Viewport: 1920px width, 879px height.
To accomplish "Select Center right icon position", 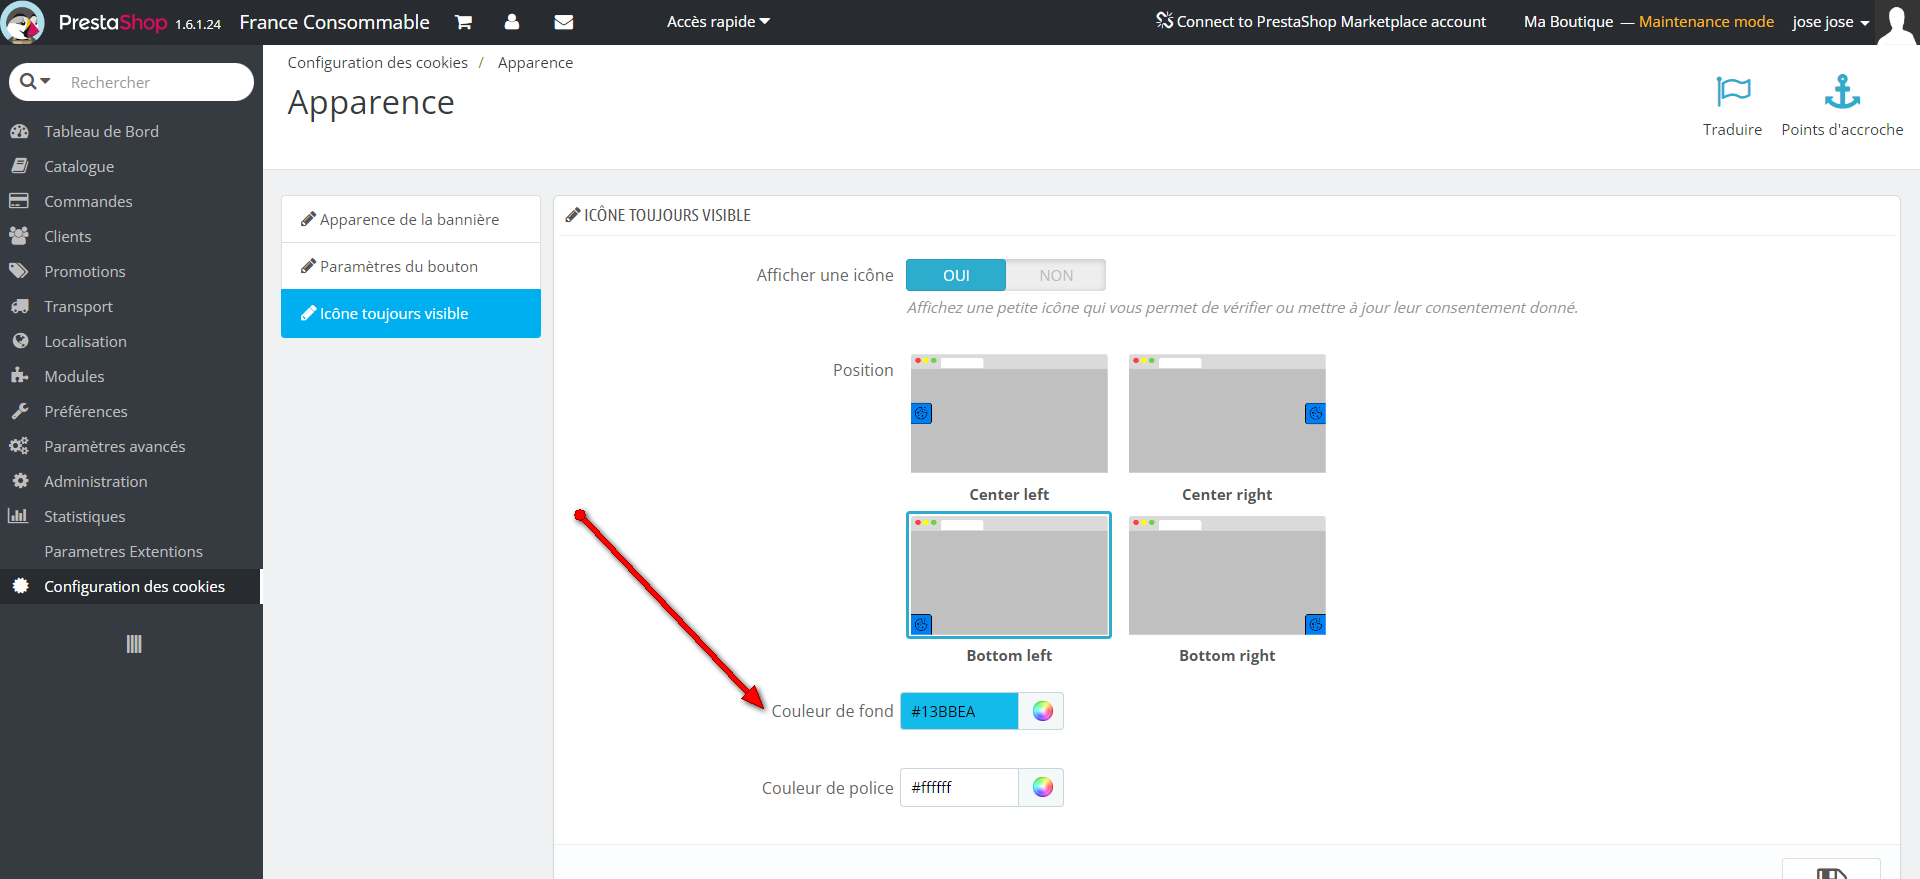I will (x=1227, y=413).
